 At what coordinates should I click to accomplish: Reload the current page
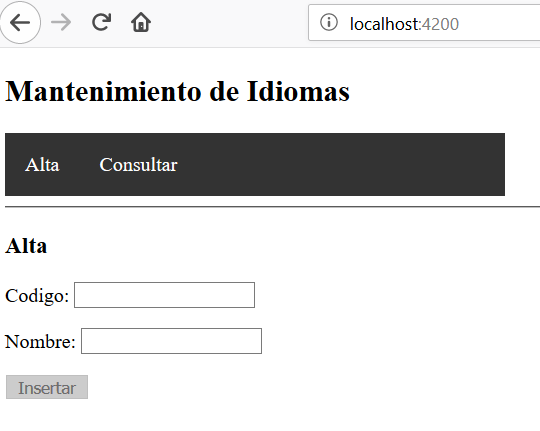pyautogui.click(x=102, y=22)
